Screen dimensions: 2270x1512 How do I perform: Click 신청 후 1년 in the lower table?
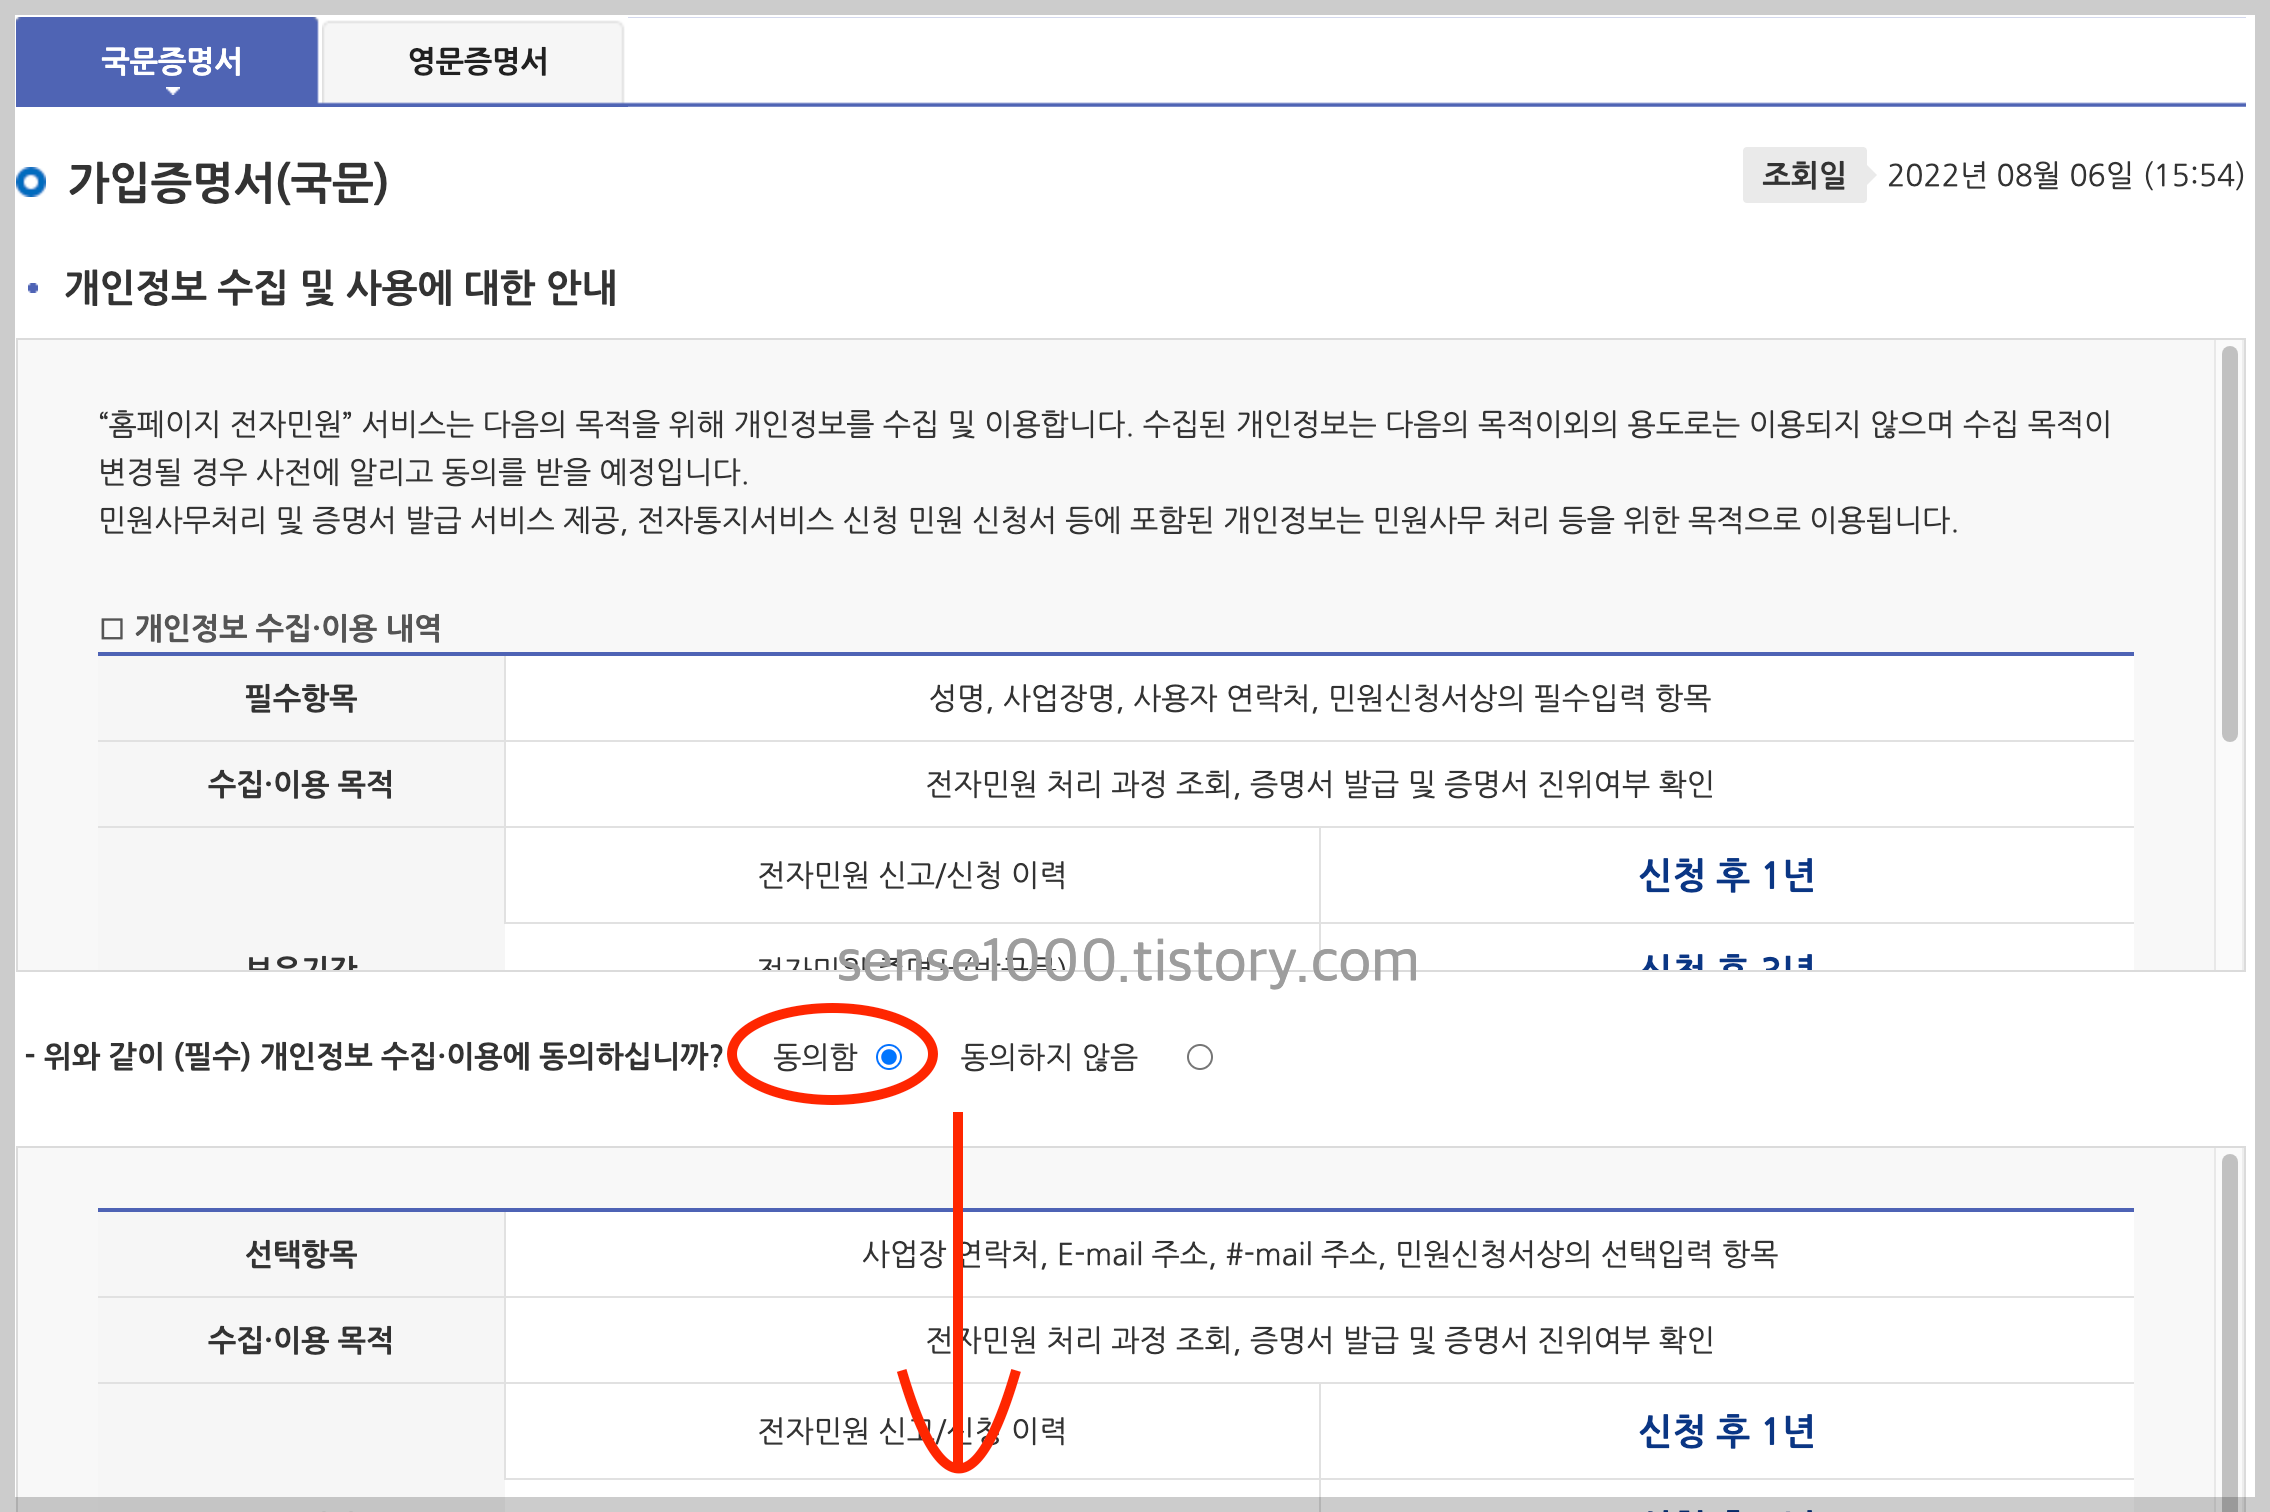[x=1726, y=1431]
